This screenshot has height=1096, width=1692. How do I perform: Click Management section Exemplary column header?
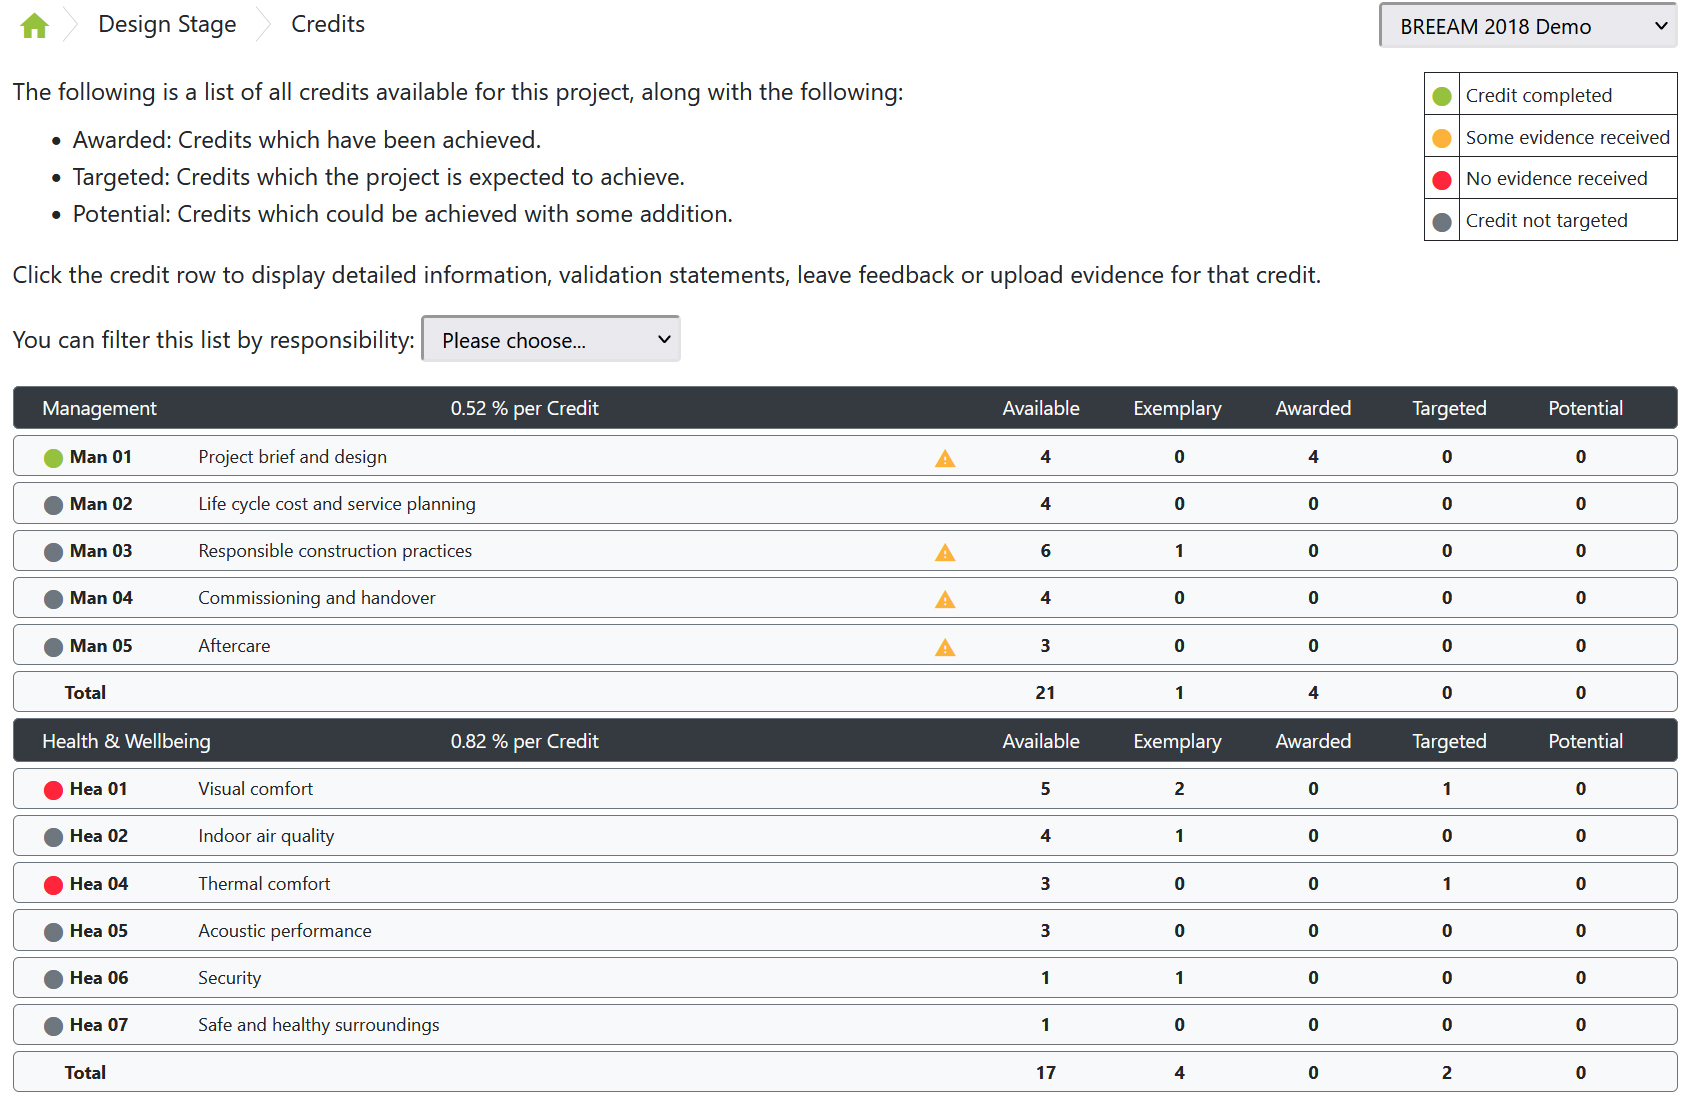(1177, 408)
